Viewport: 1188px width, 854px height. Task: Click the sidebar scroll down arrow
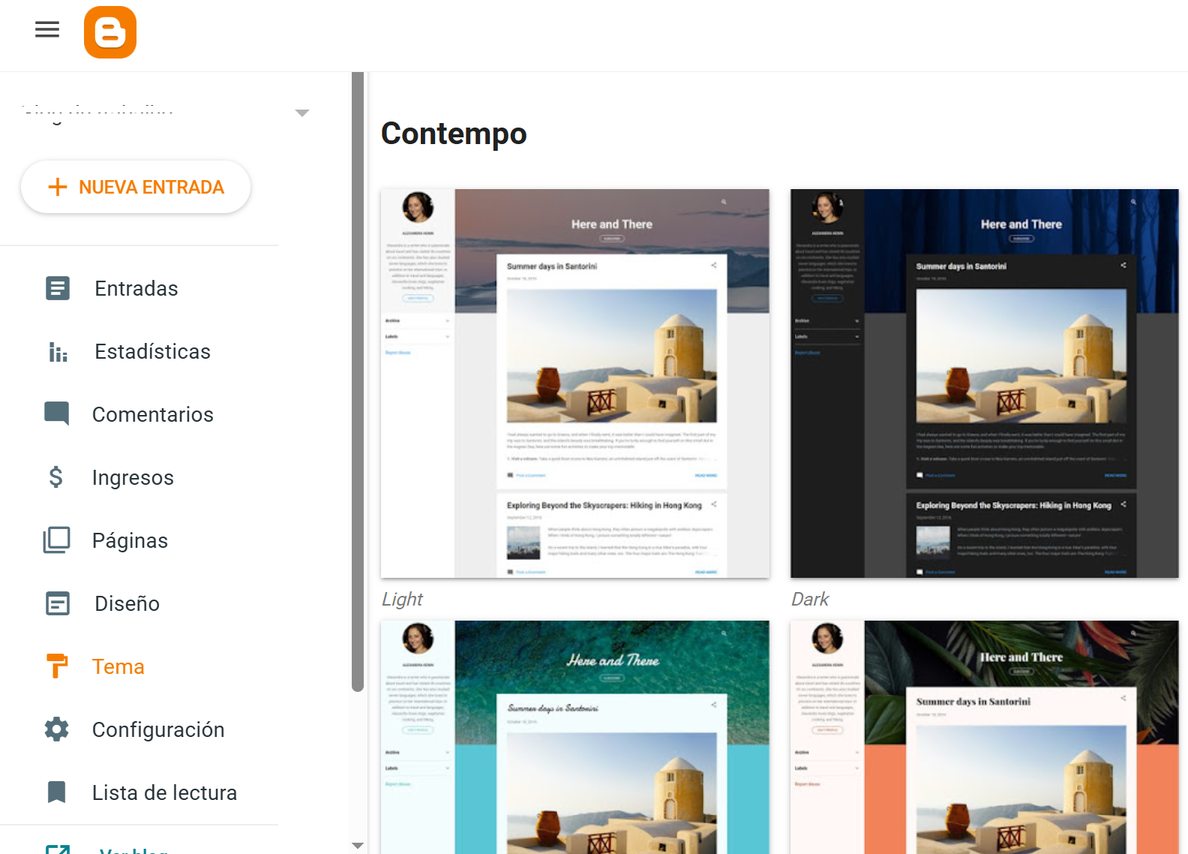(x=358, y=845)
